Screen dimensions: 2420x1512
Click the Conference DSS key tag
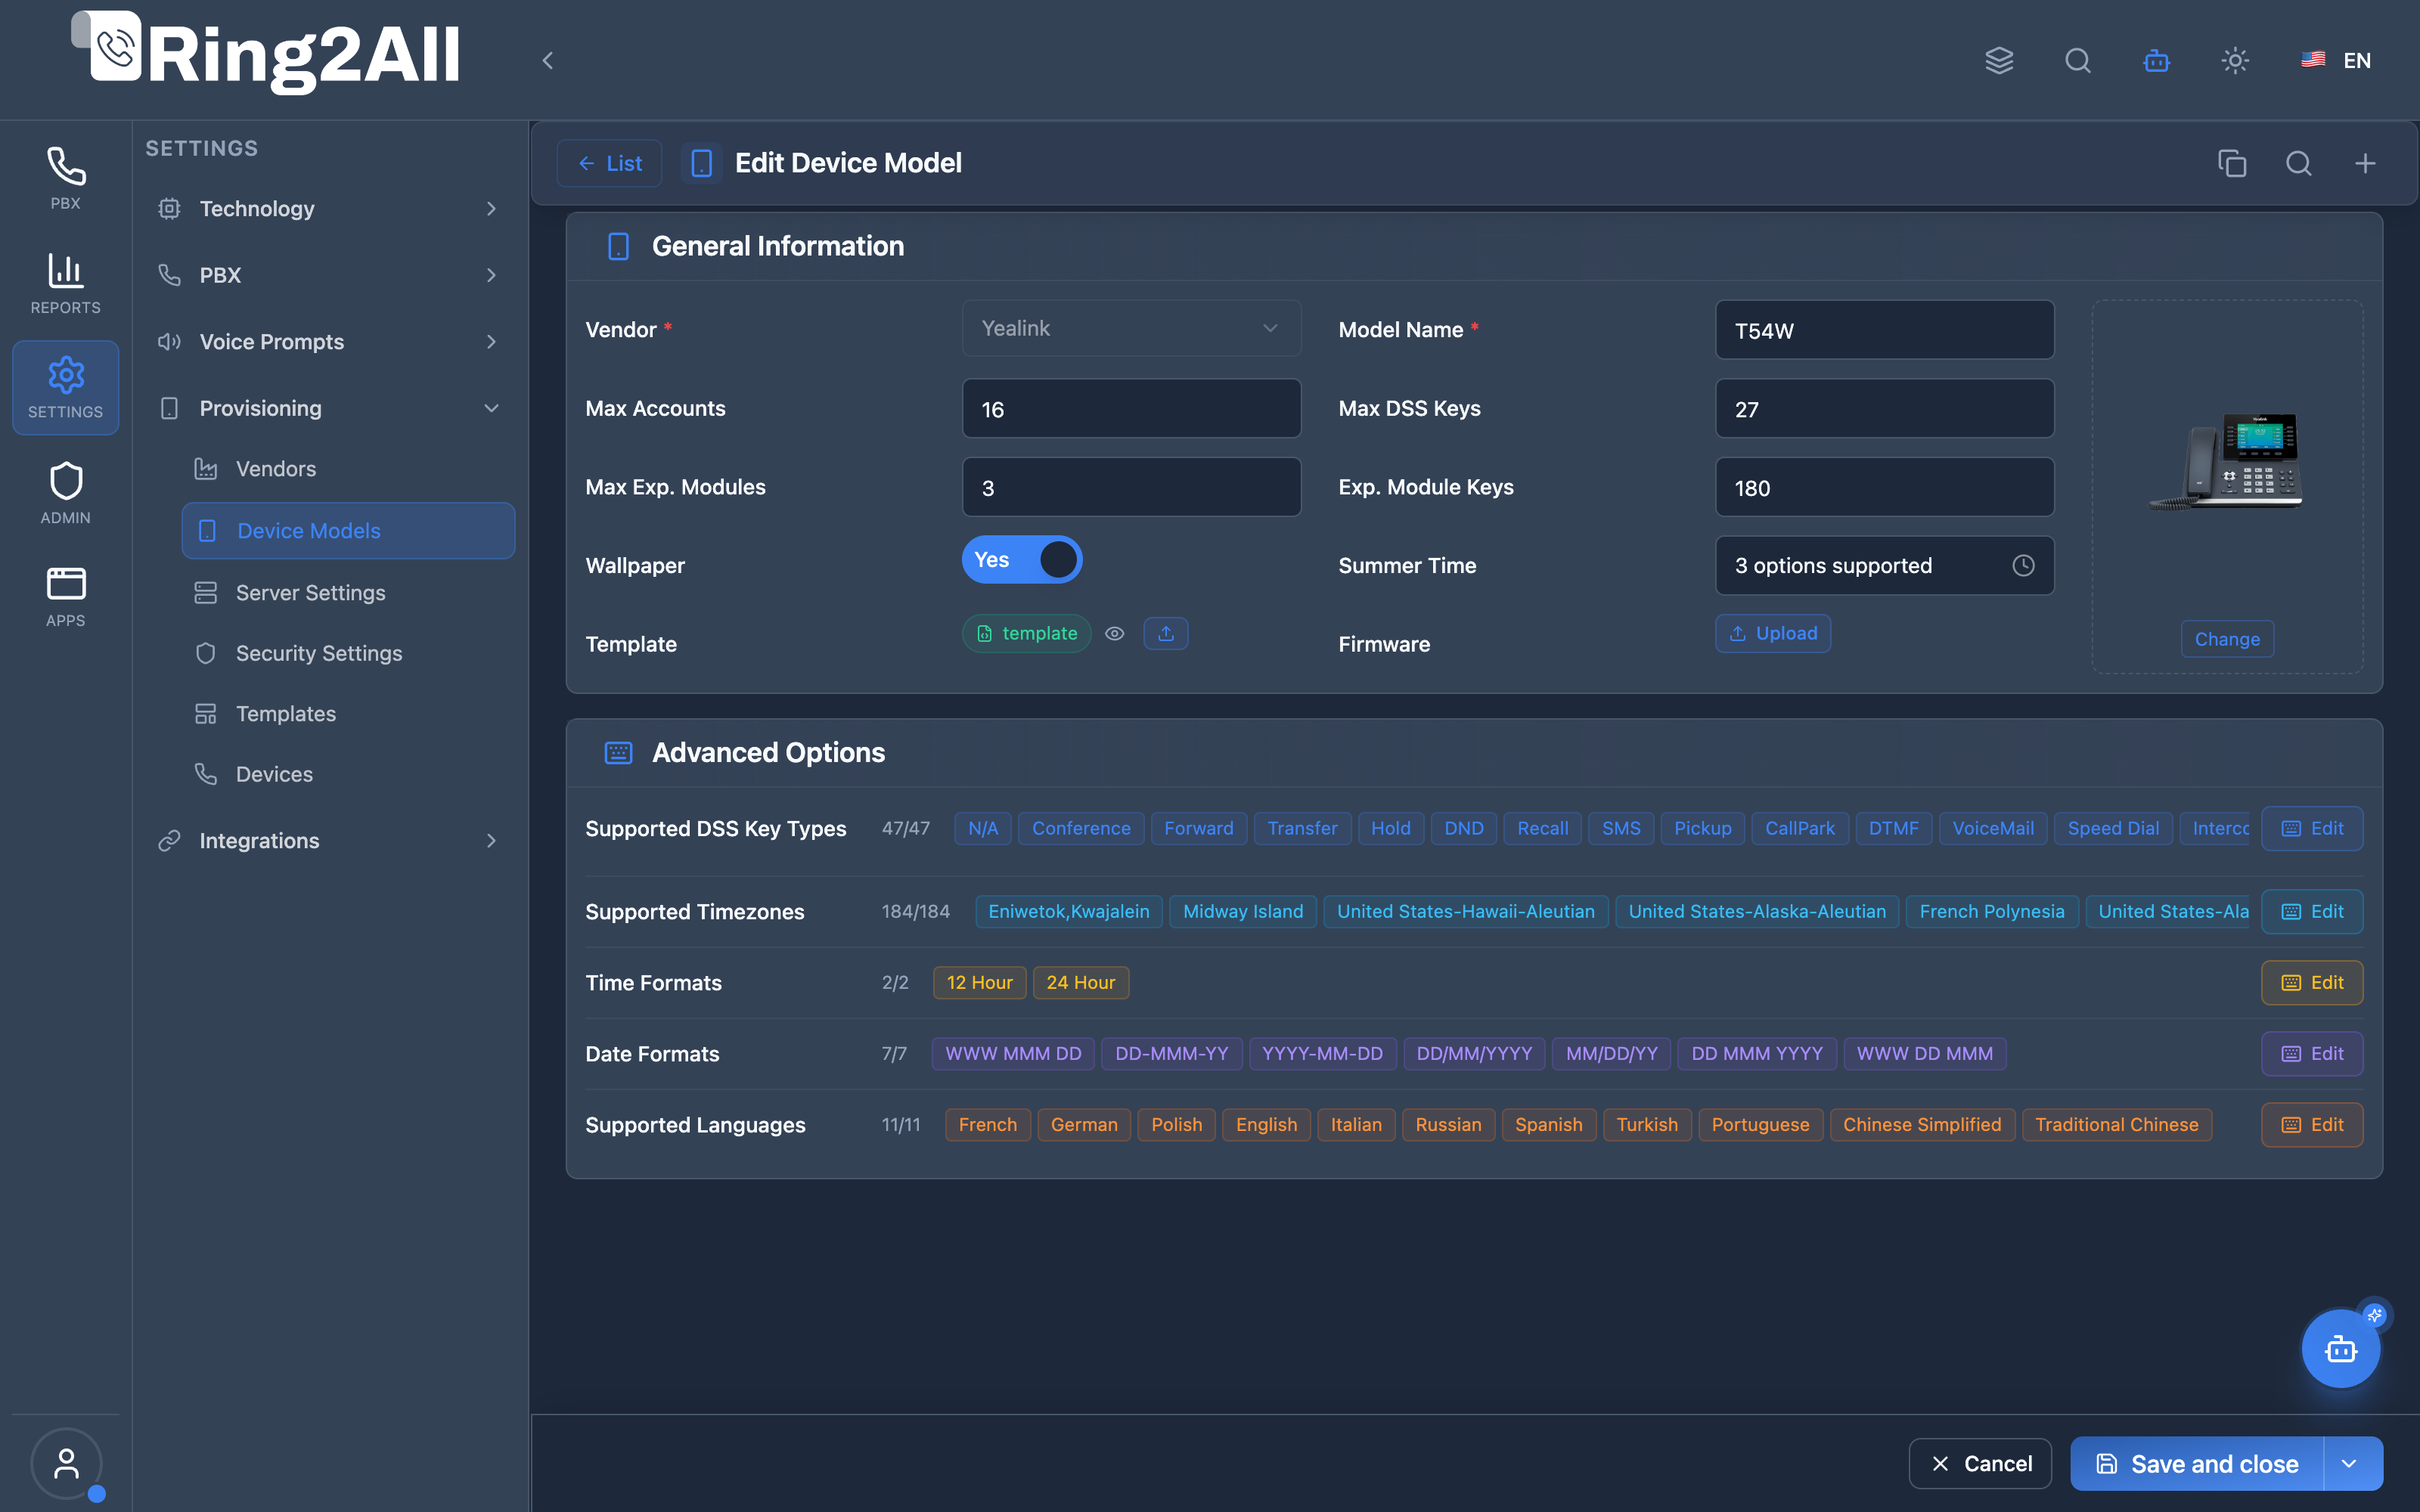click(1081, 828)
